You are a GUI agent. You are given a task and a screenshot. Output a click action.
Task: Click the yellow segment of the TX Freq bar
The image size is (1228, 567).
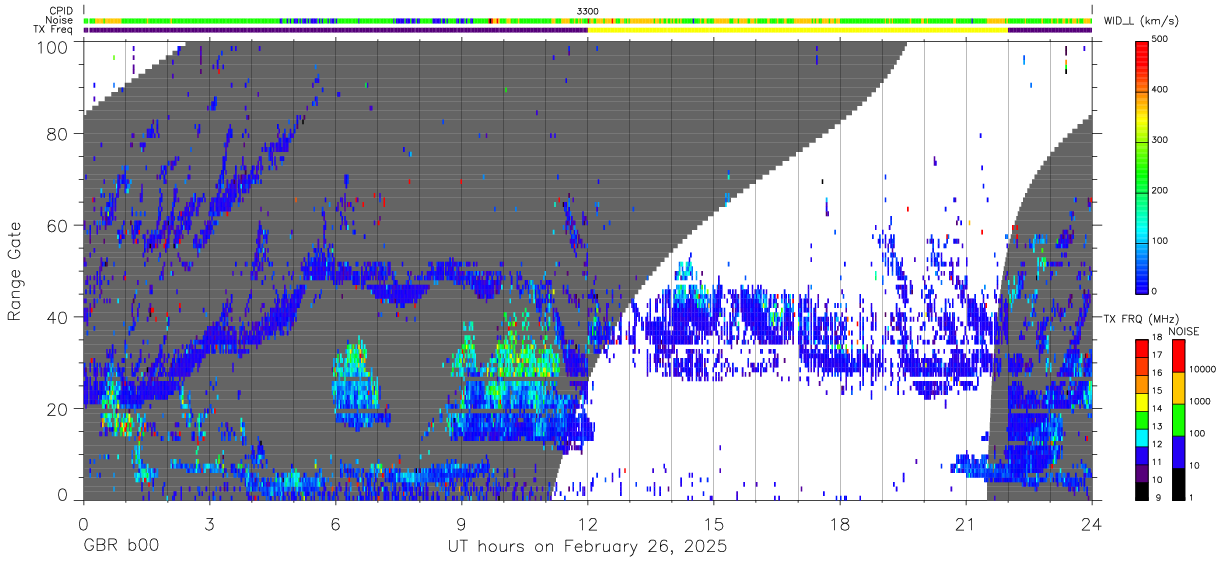pyautogui.click(x=797, y=30)
